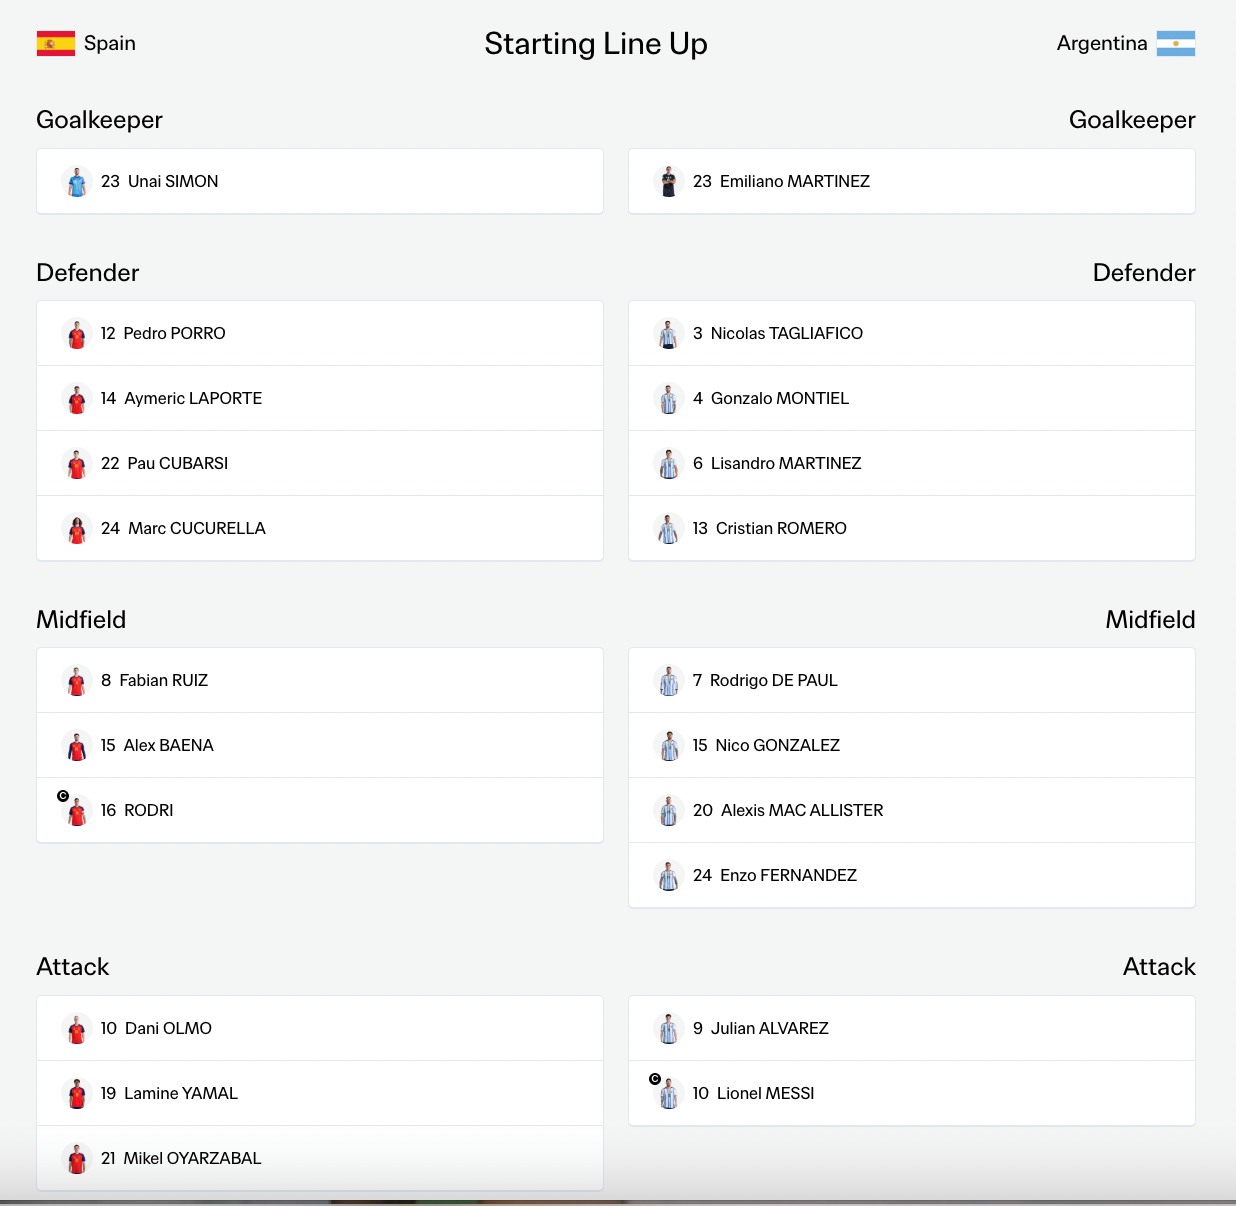The height and width of the screenshot is (1206, 1236).
Task: Open Aymeric Laporte's player row
Action: pos(320,398)
